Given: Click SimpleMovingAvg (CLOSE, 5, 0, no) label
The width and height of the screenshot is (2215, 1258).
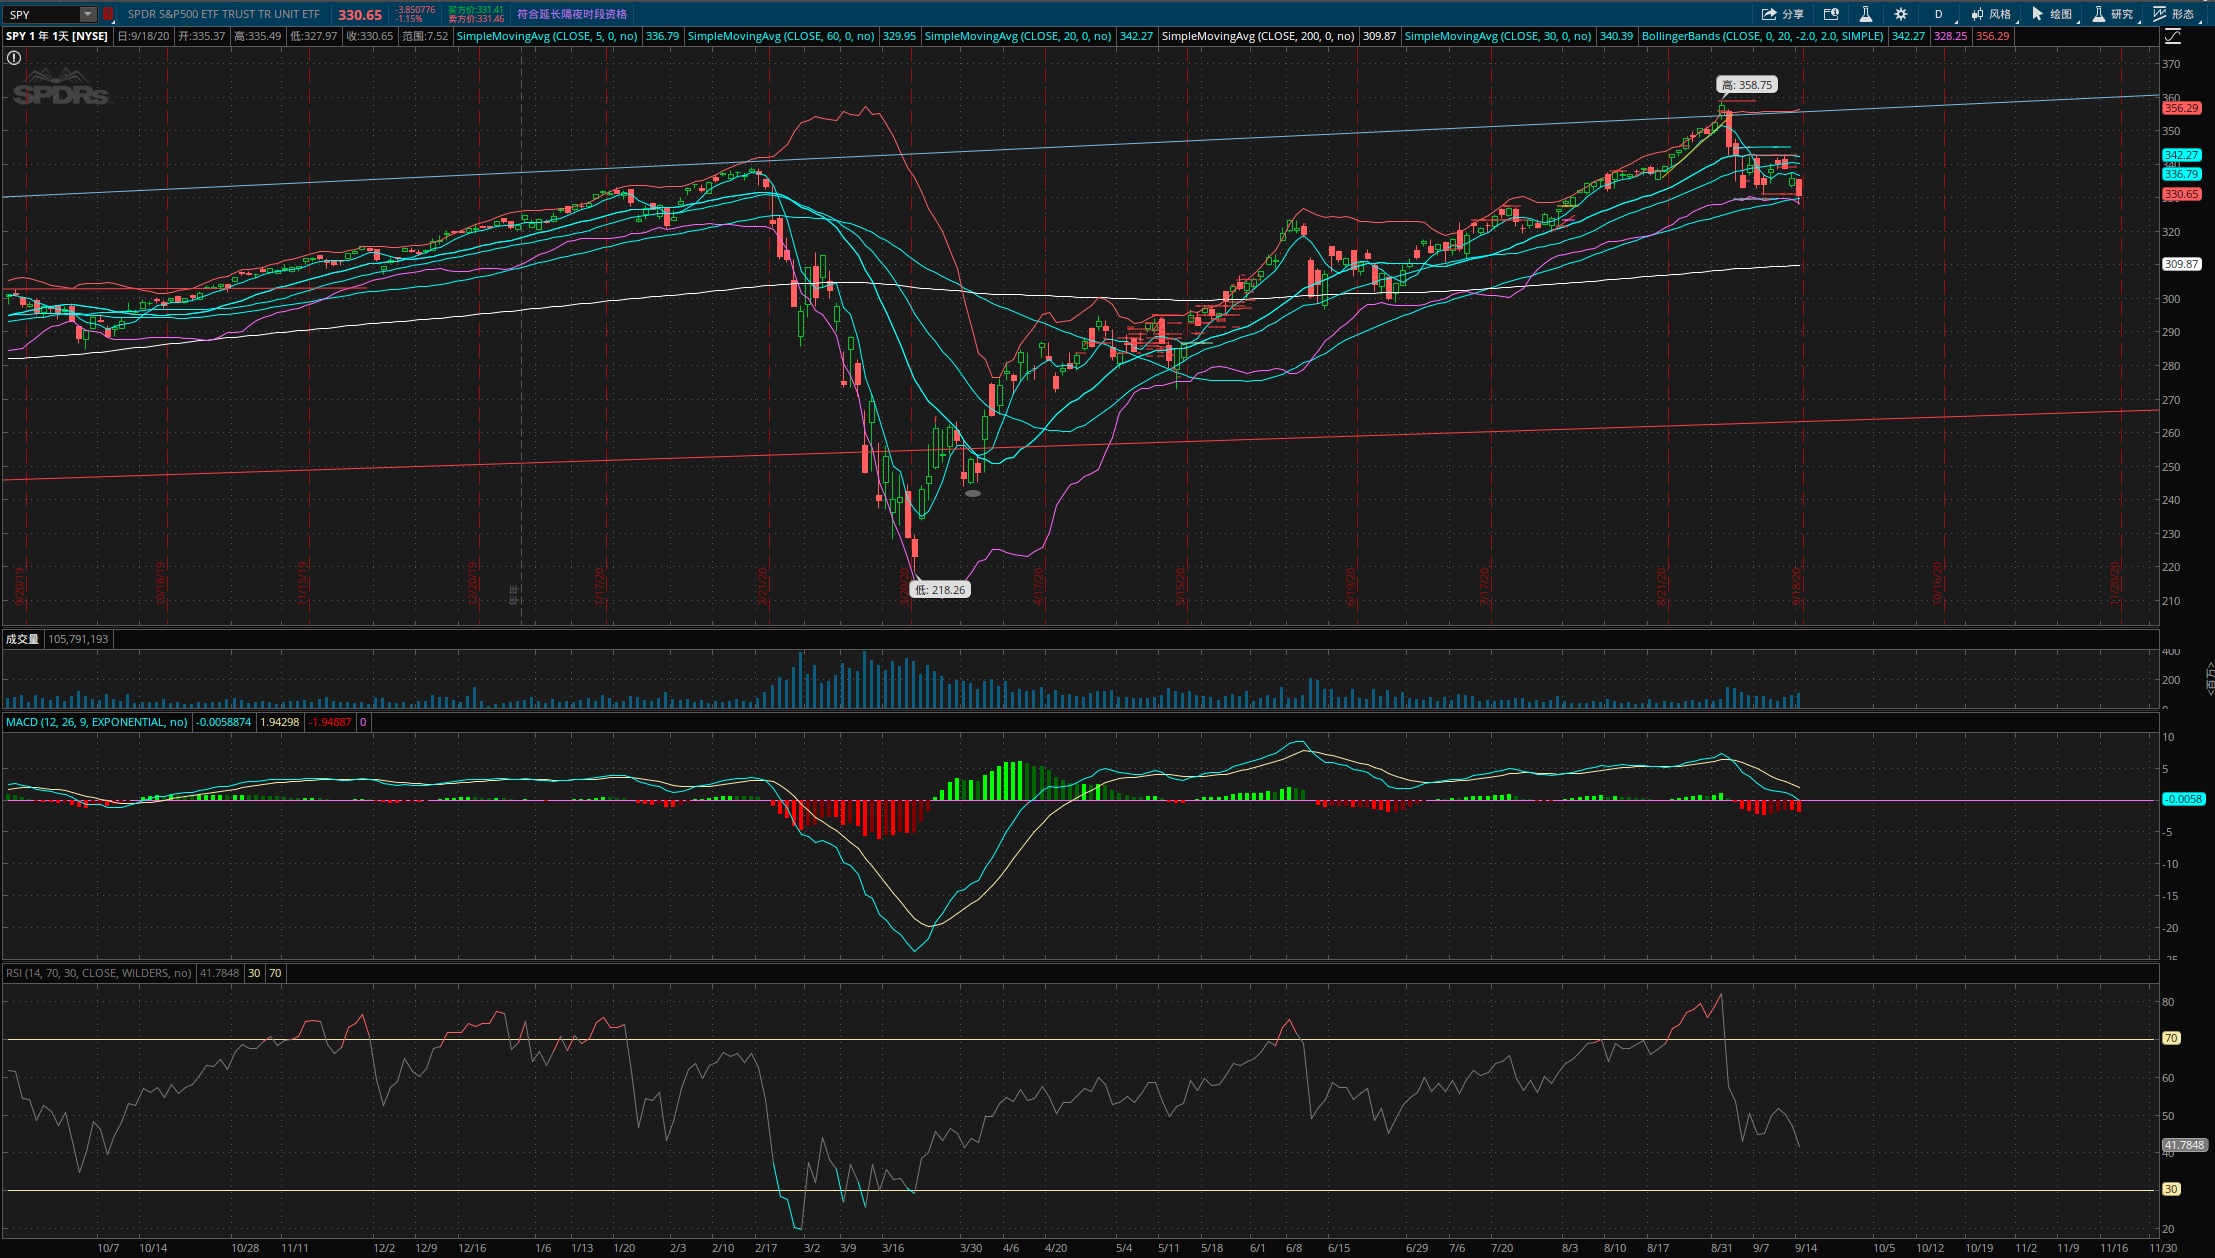Looking at the screenshot, I should coord(547,36).
